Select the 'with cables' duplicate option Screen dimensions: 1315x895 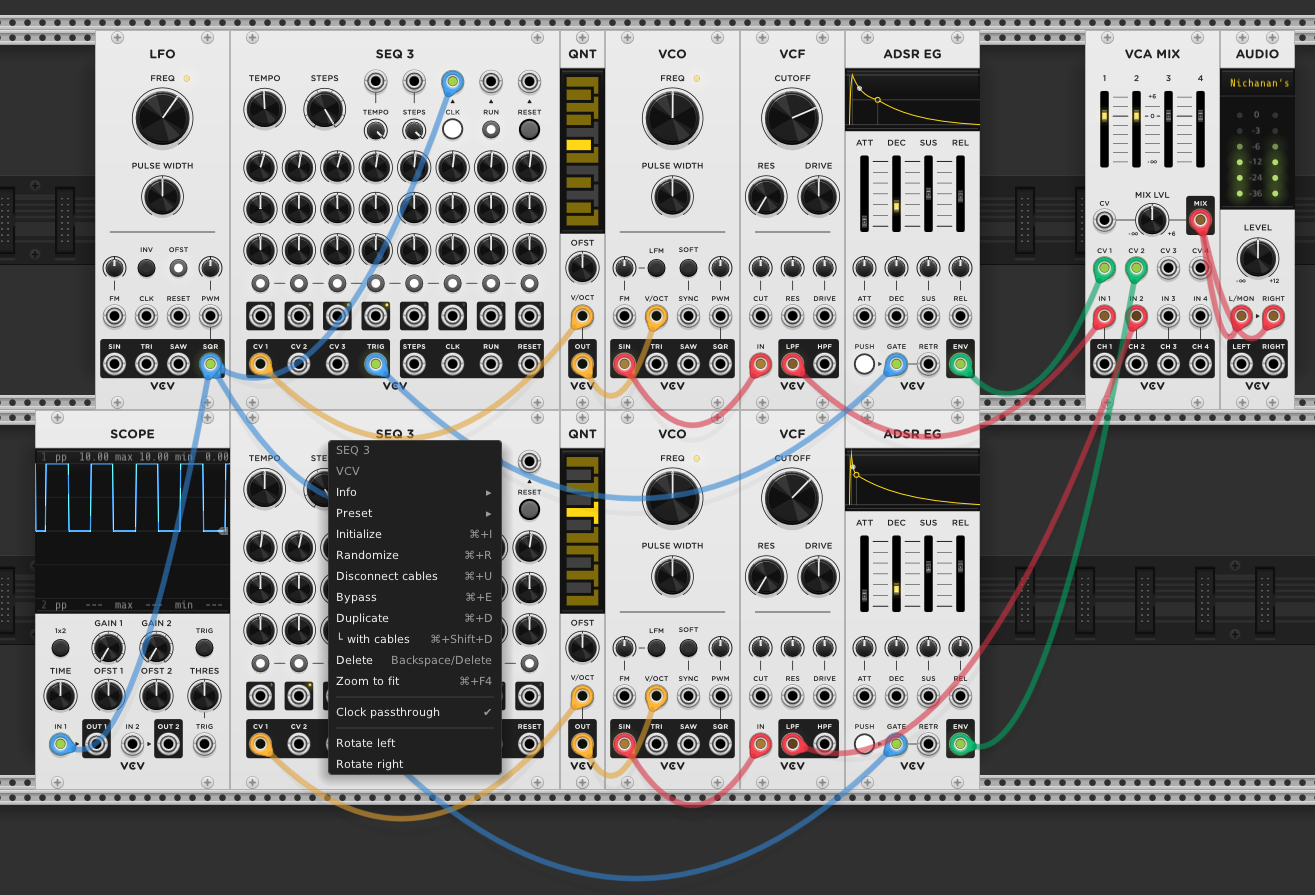coord(414,639)
